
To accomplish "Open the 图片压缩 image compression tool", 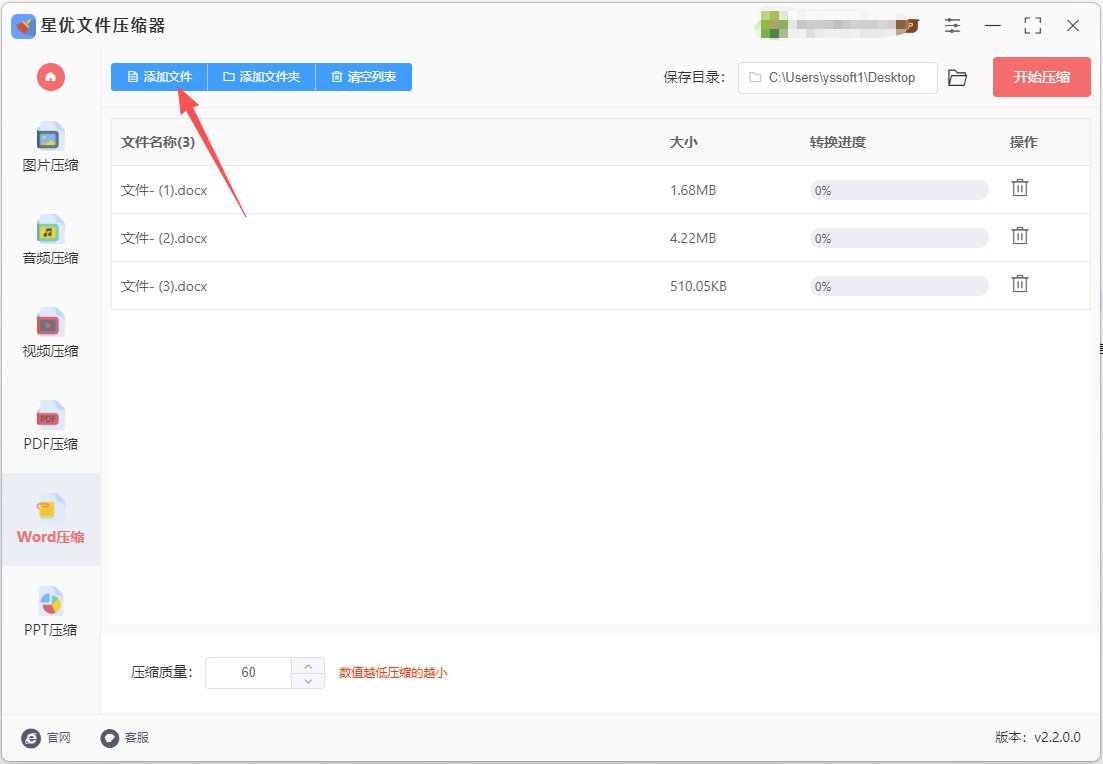I will point(50,148).
